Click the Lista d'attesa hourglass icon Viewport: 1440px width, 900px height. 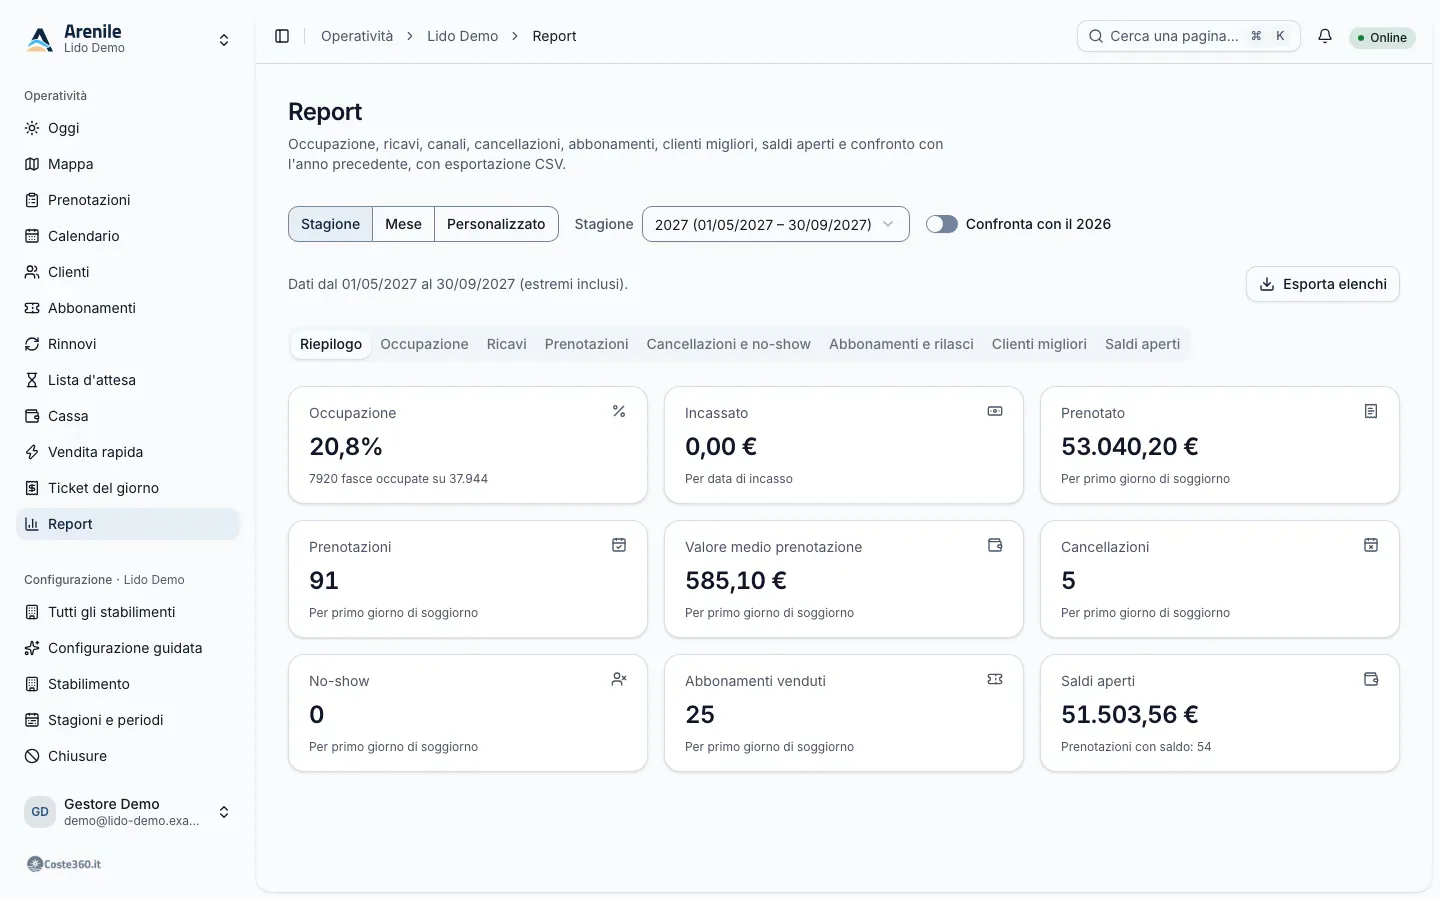click(x=32, y=380)
